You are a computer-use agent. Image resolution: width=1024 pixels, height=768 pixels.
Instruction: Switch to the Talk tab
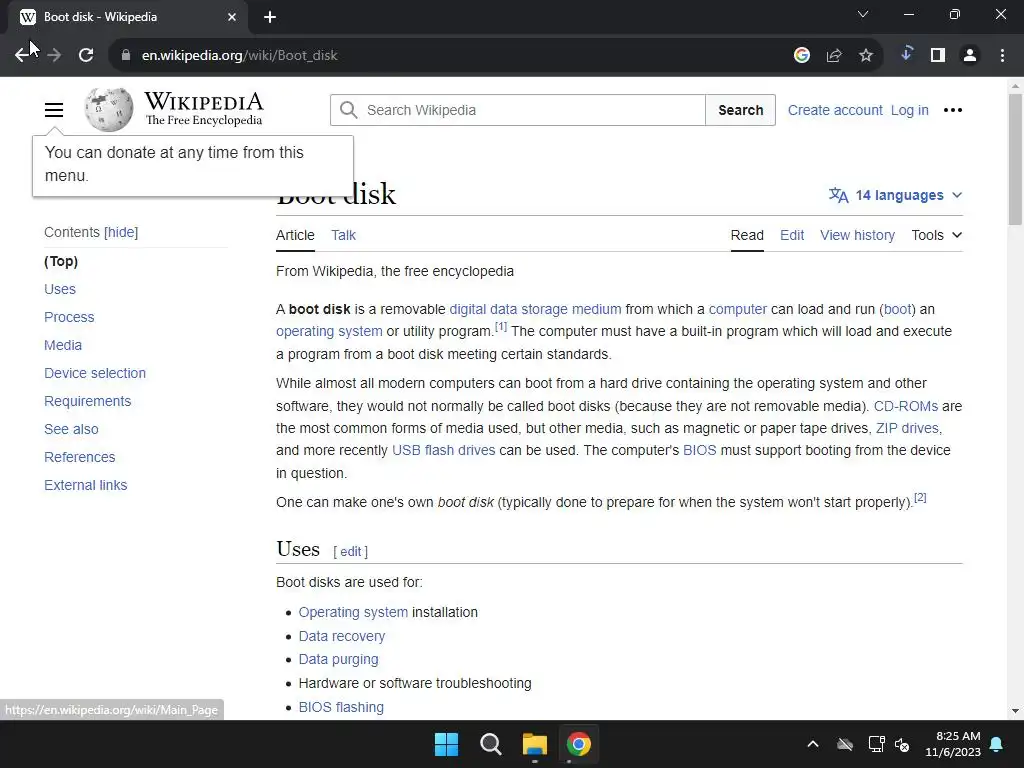(x=344, y=235)
